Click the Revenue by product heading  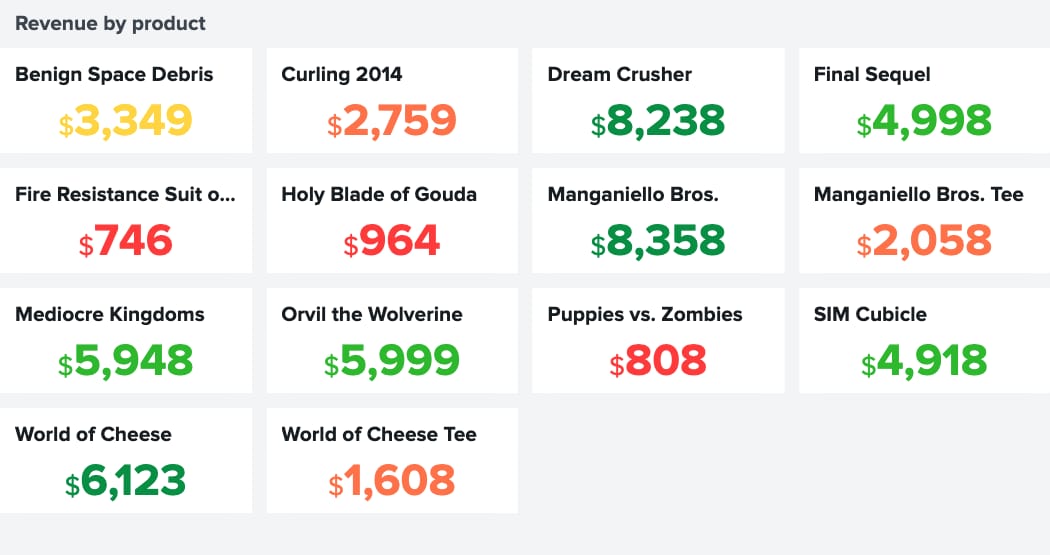(x=110, y=23)
